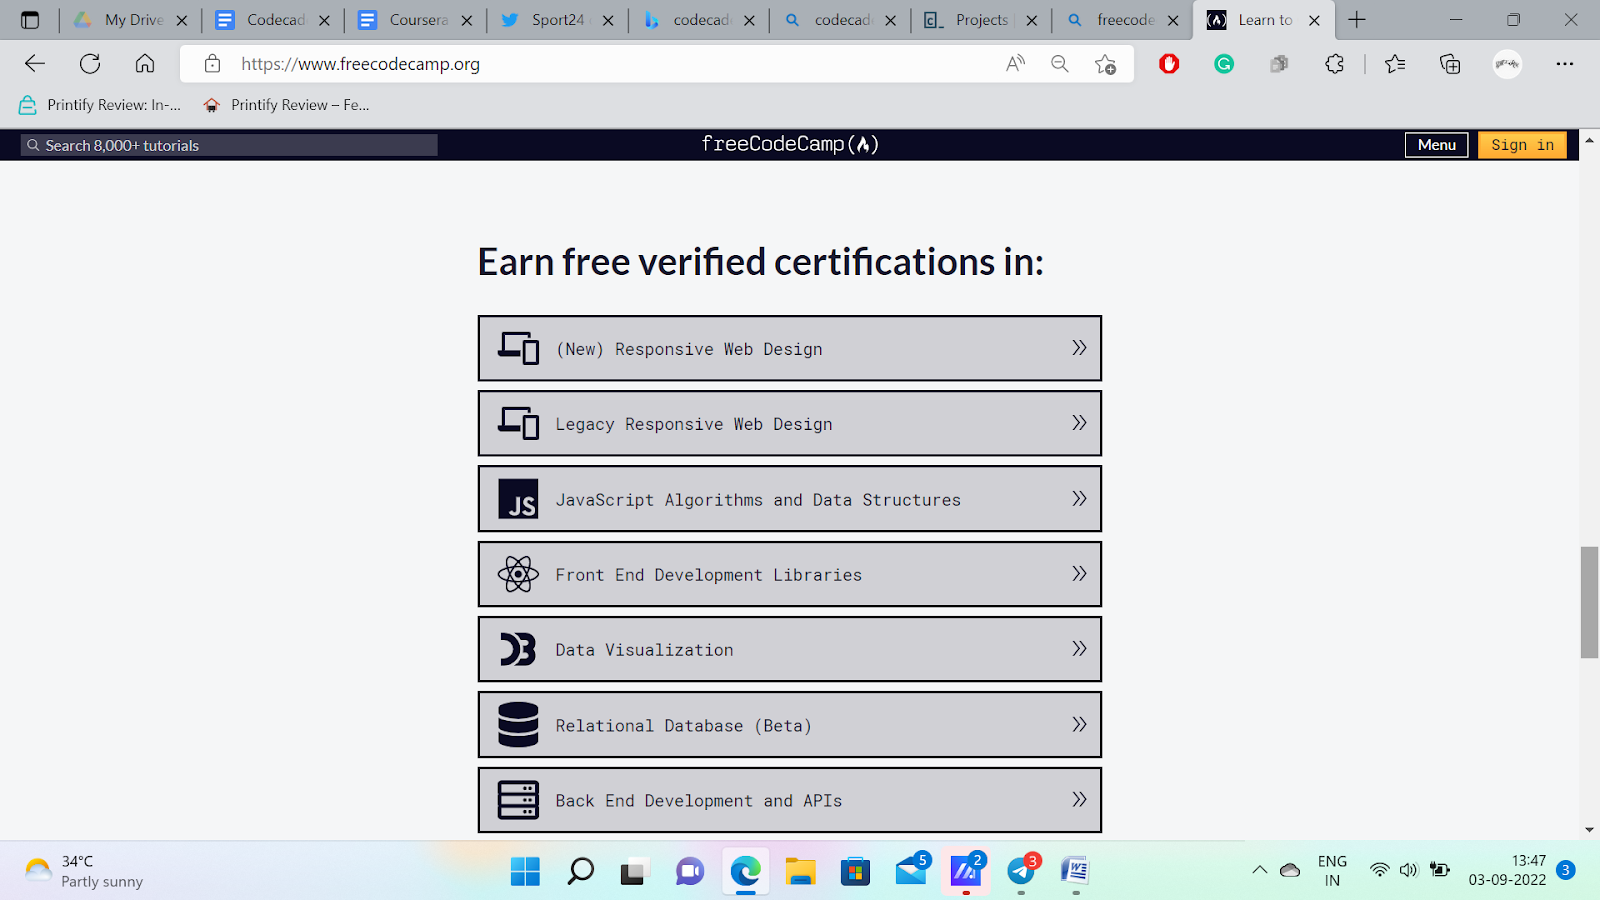Click the Sign in button
This screenshot has height=900, width=1600.
1522,145
